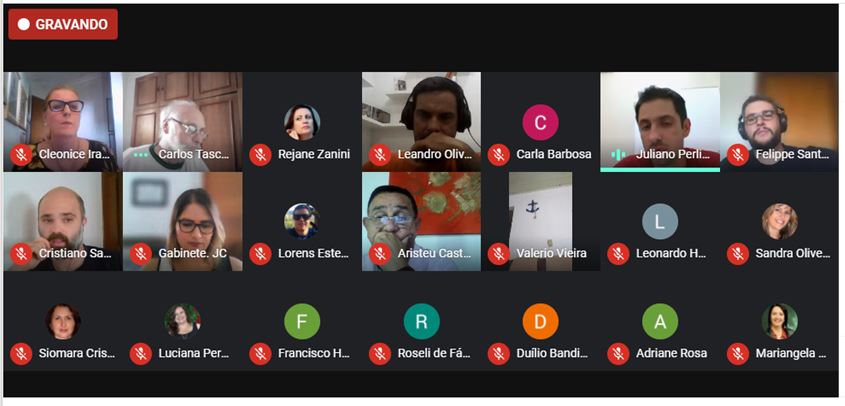Click the Sandra Olive name label

(793, 253)
